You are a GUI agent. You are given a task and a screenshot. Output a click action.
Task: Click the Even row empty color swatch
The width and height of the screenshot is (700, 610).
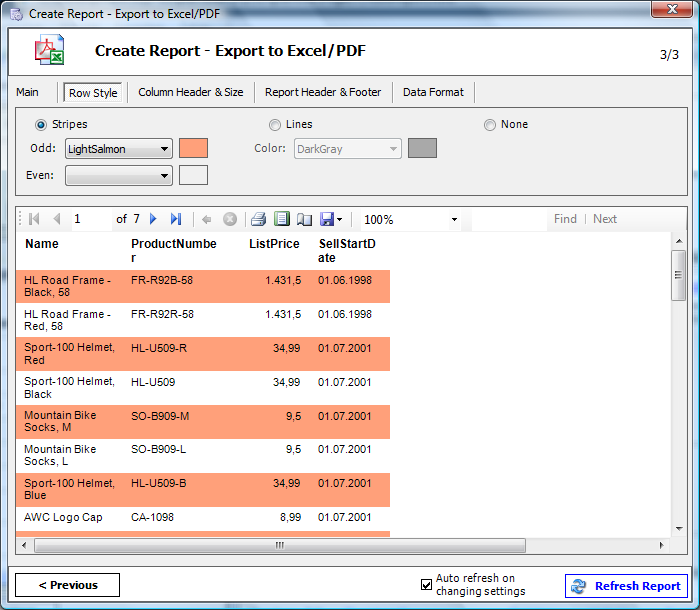pos(193,175)
